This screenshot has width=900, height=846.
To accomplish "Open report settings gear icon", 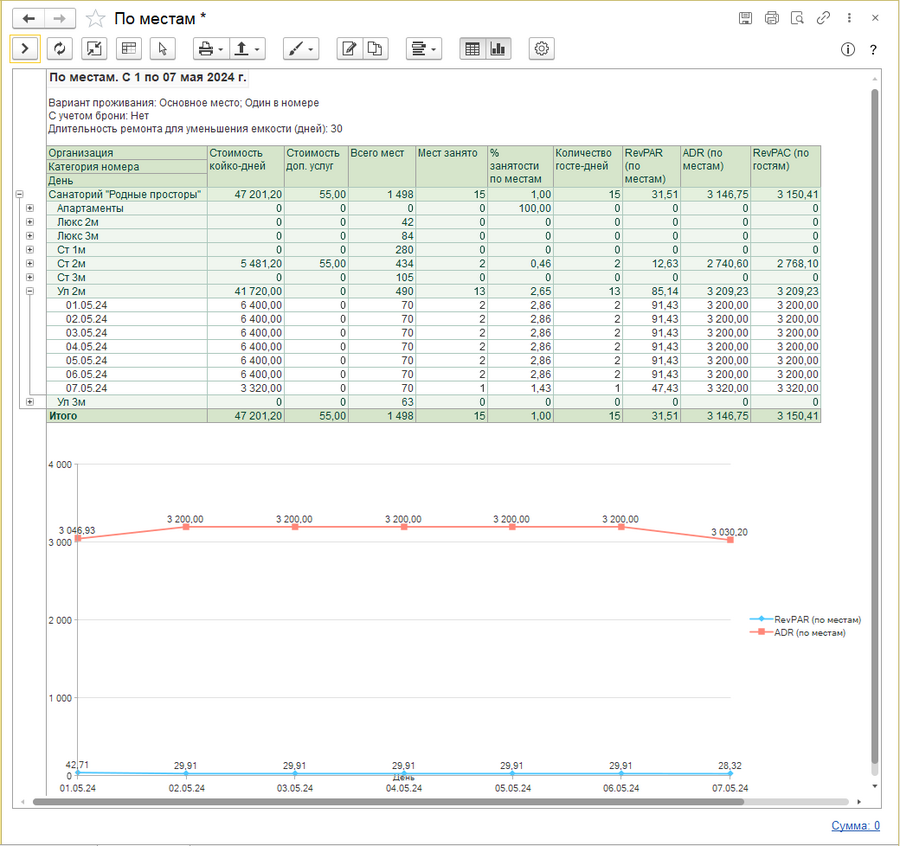I will pyautogui.click(x=542, y=48).
